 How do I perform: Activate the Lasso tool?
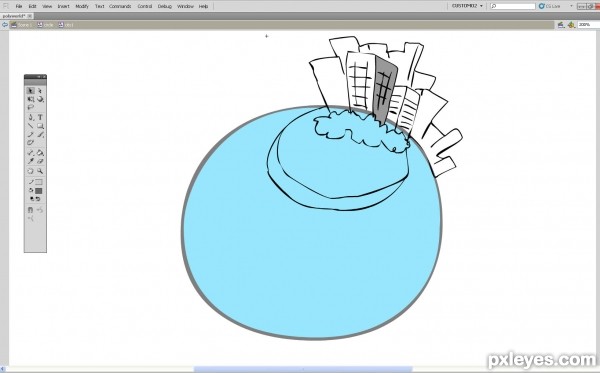(x=31, y=107)
